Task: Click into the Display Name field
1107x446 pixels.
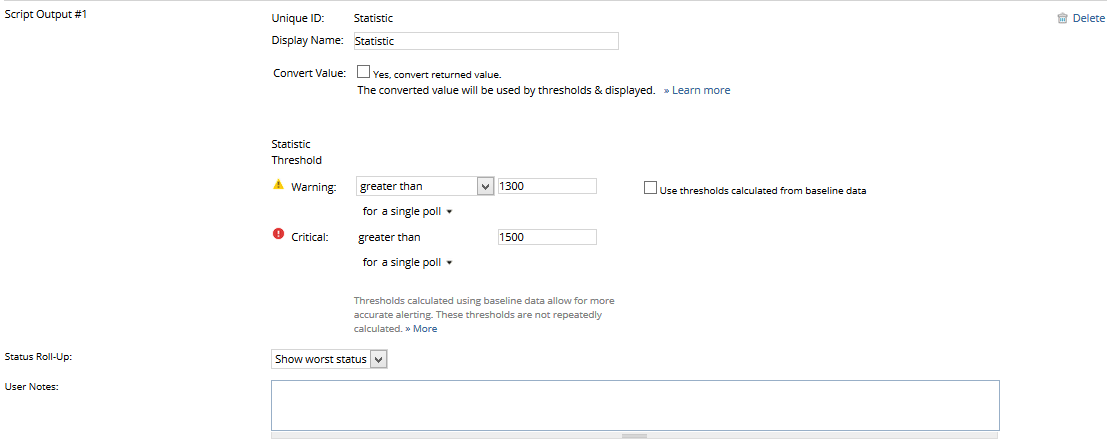Action: [486, 41]
